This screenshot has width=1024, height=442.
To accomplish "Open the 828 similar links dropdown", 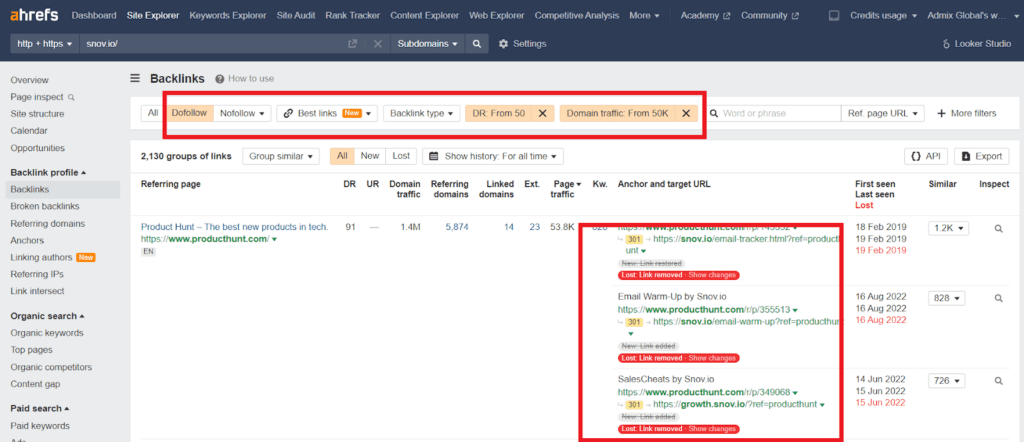I will (x=948, y=298).
